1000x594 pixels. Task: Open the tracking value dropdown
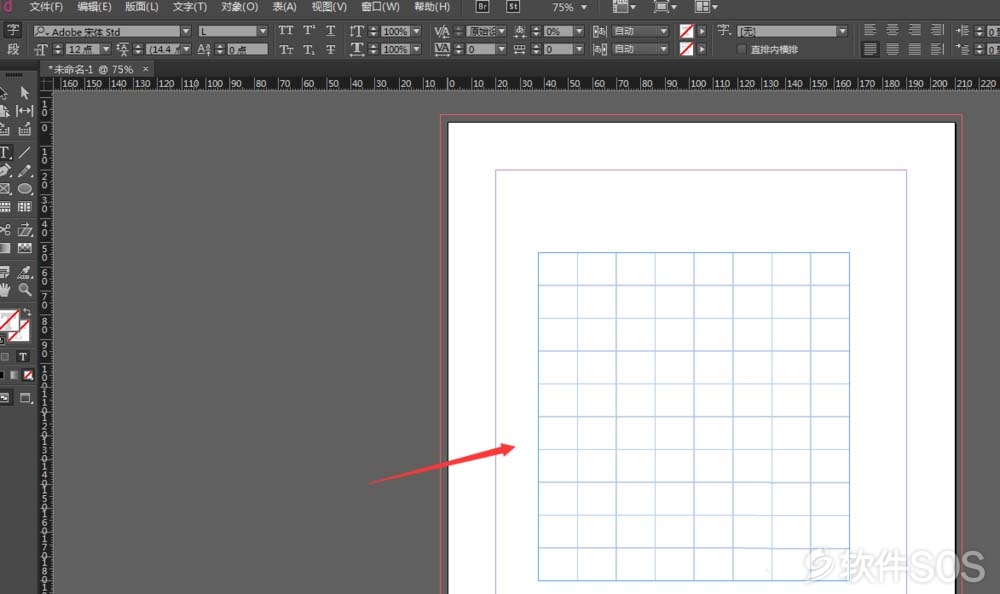(501, 49)
